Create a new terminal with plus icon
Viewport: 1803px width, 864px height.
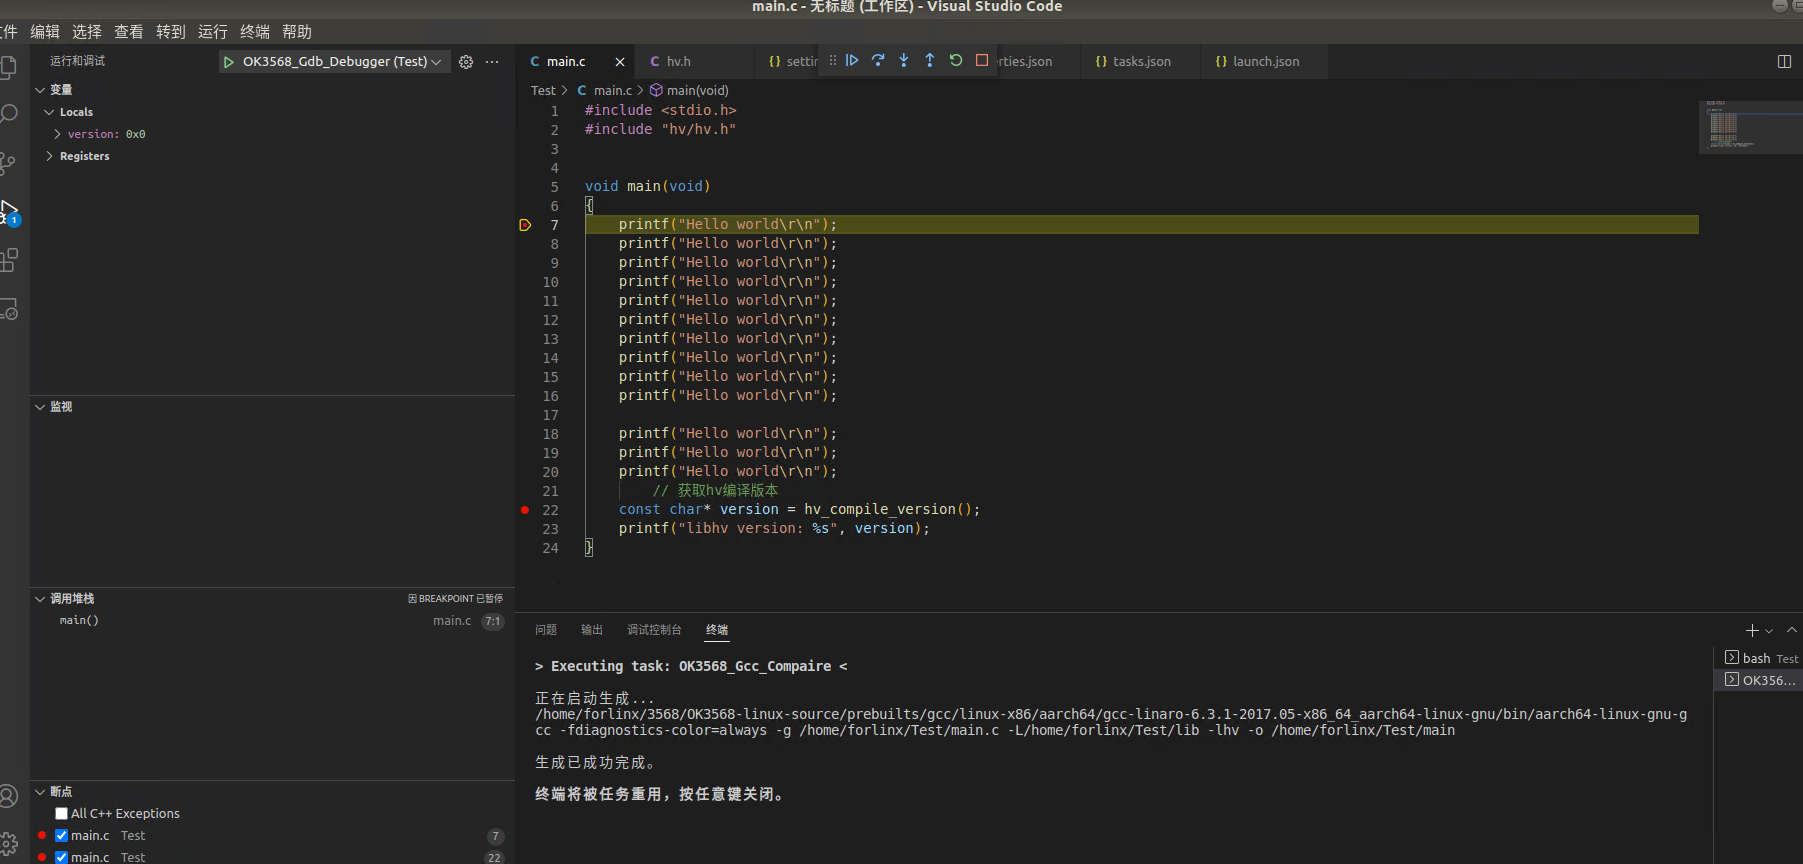coord(1752,630)
